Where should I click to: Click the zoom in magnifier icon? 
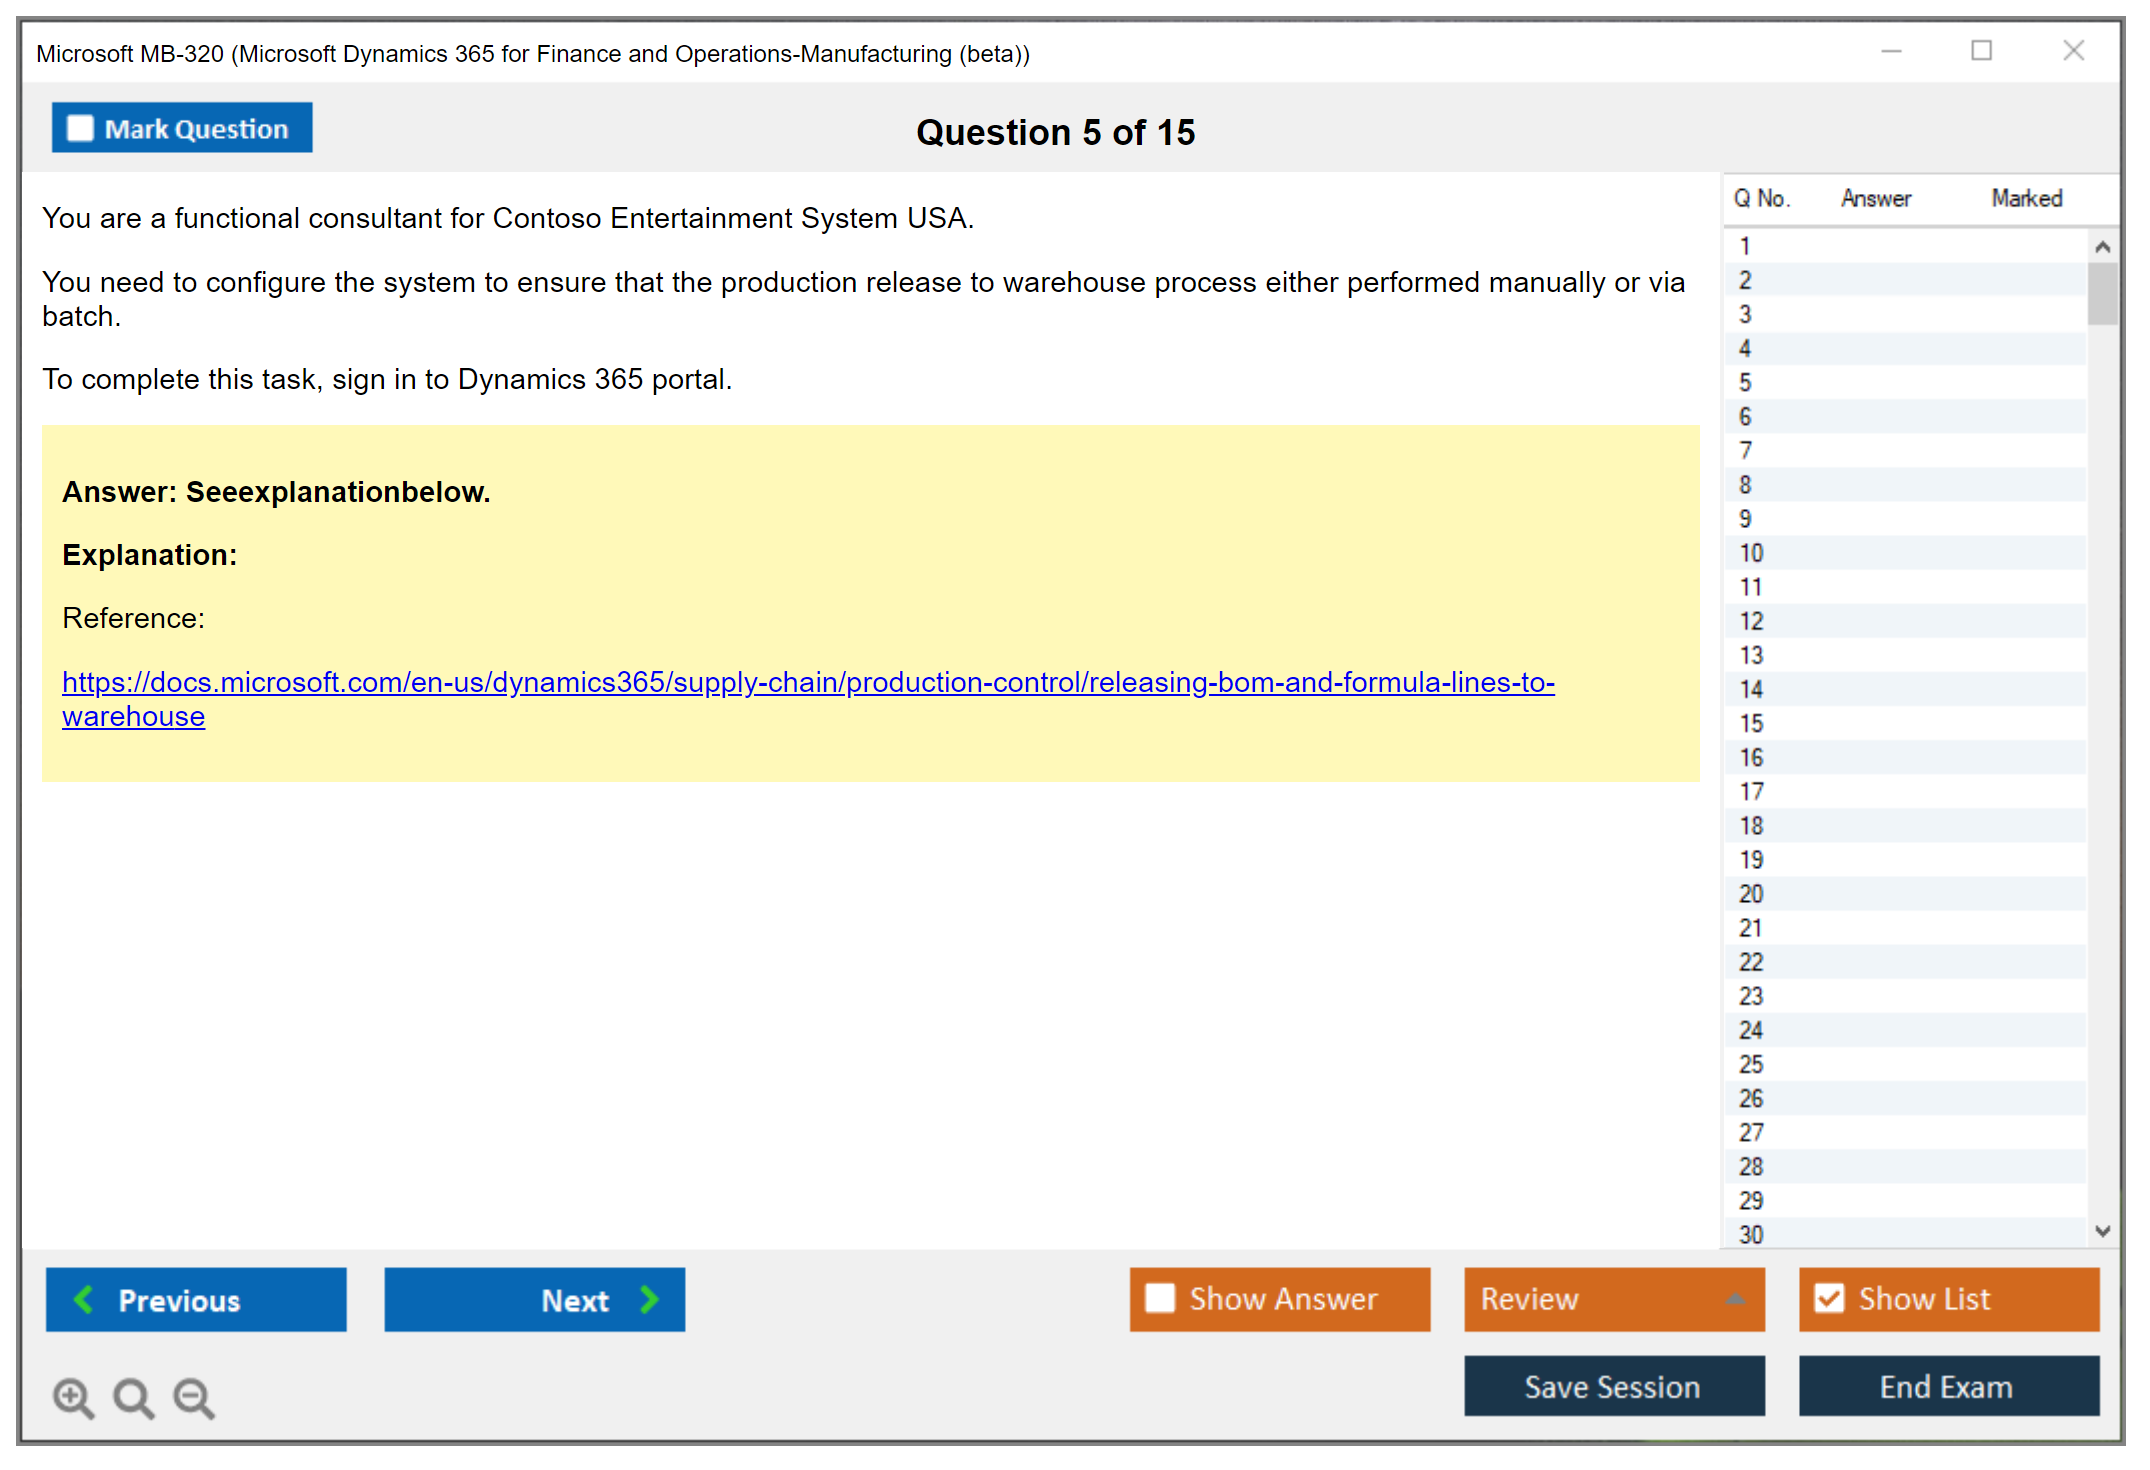[x=72, y=1397]
